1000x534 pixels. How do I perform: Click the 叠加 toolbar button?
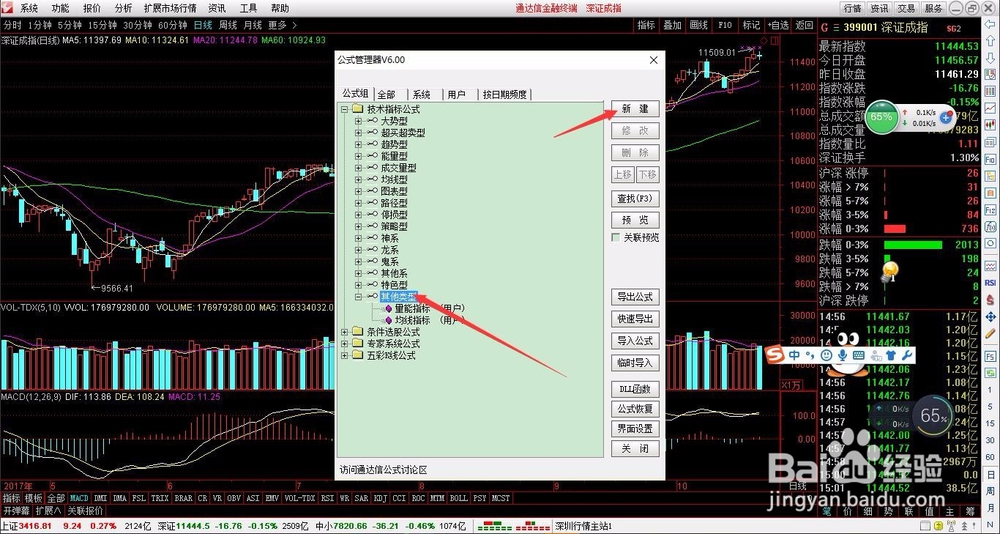tap(672, 26)
